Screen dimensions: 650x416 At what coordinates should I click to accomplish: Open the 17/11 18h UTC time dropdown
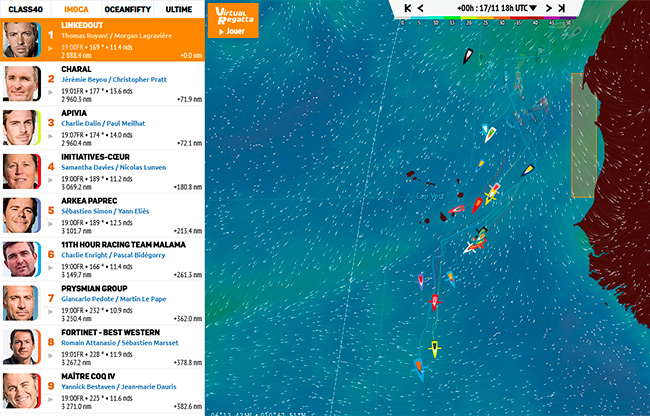coord(497,8)
